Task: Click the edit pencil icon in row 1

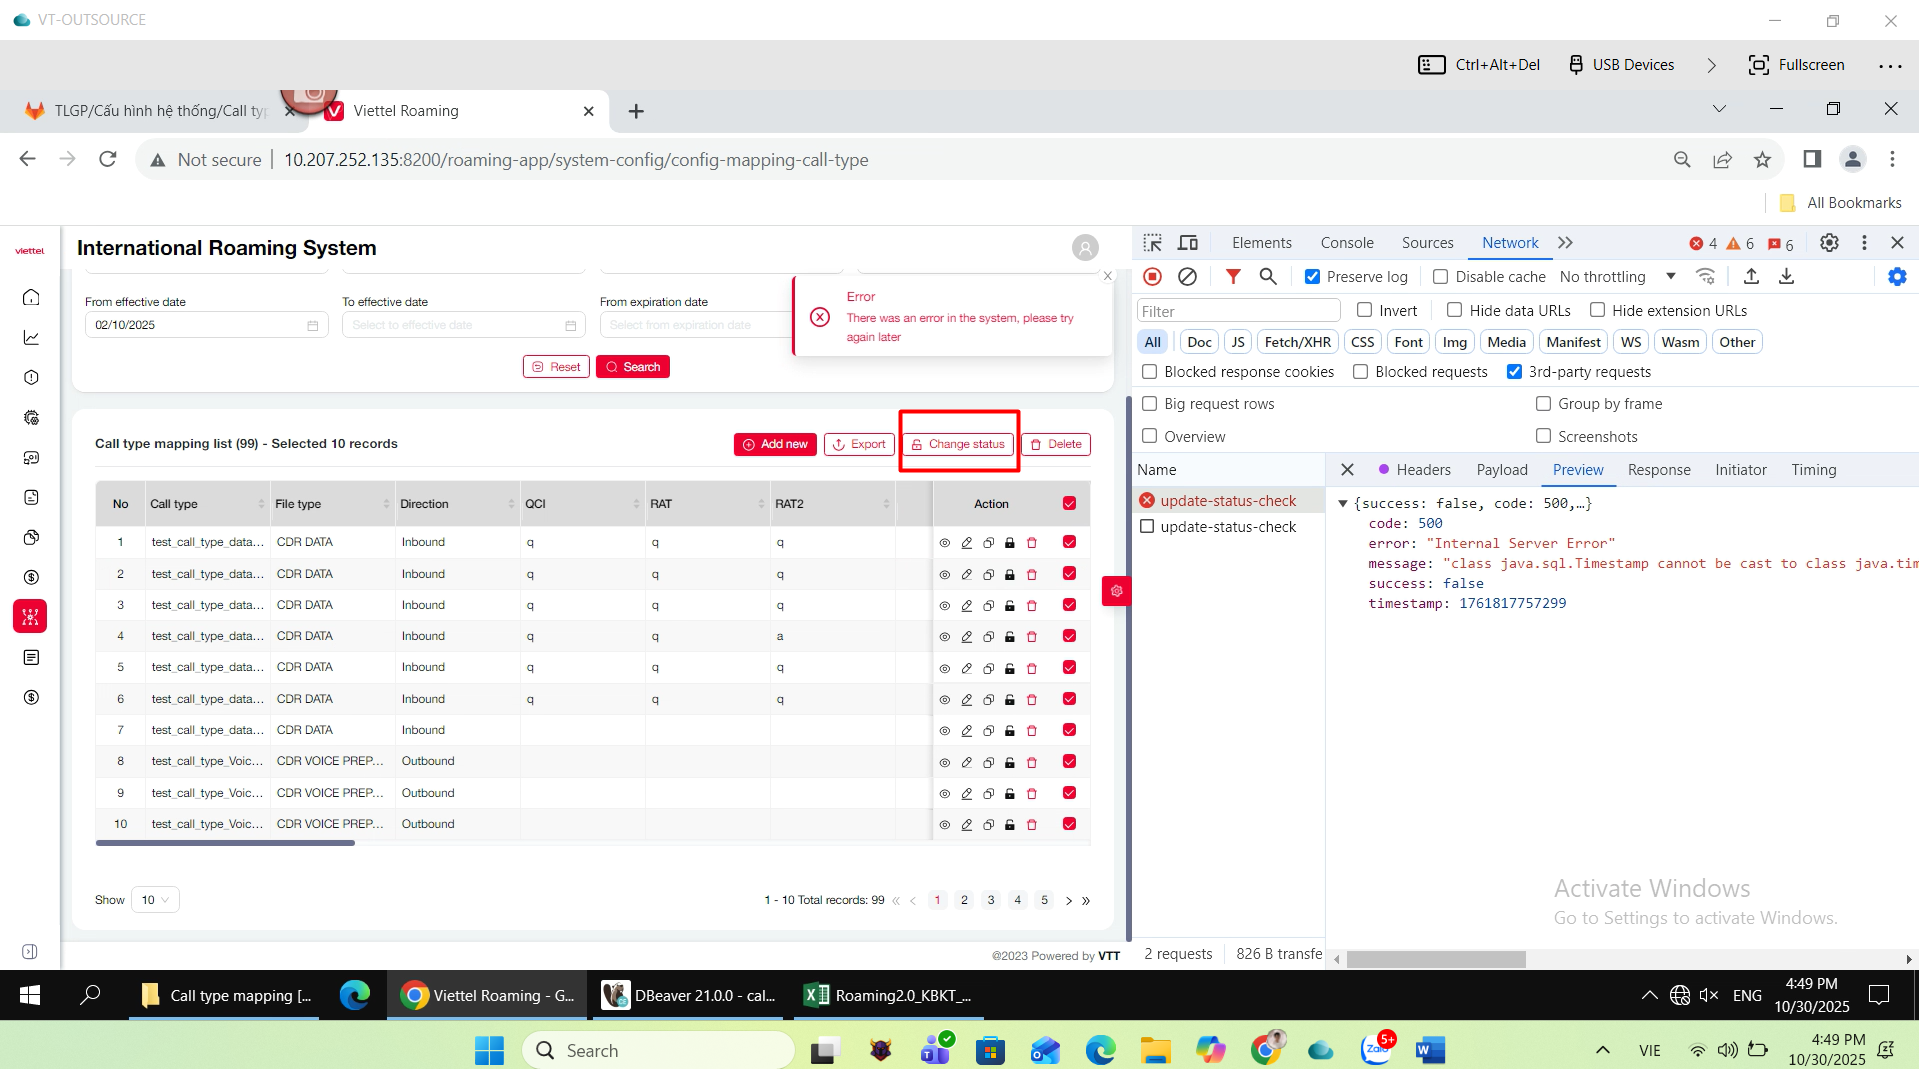Action: [966, 543]
